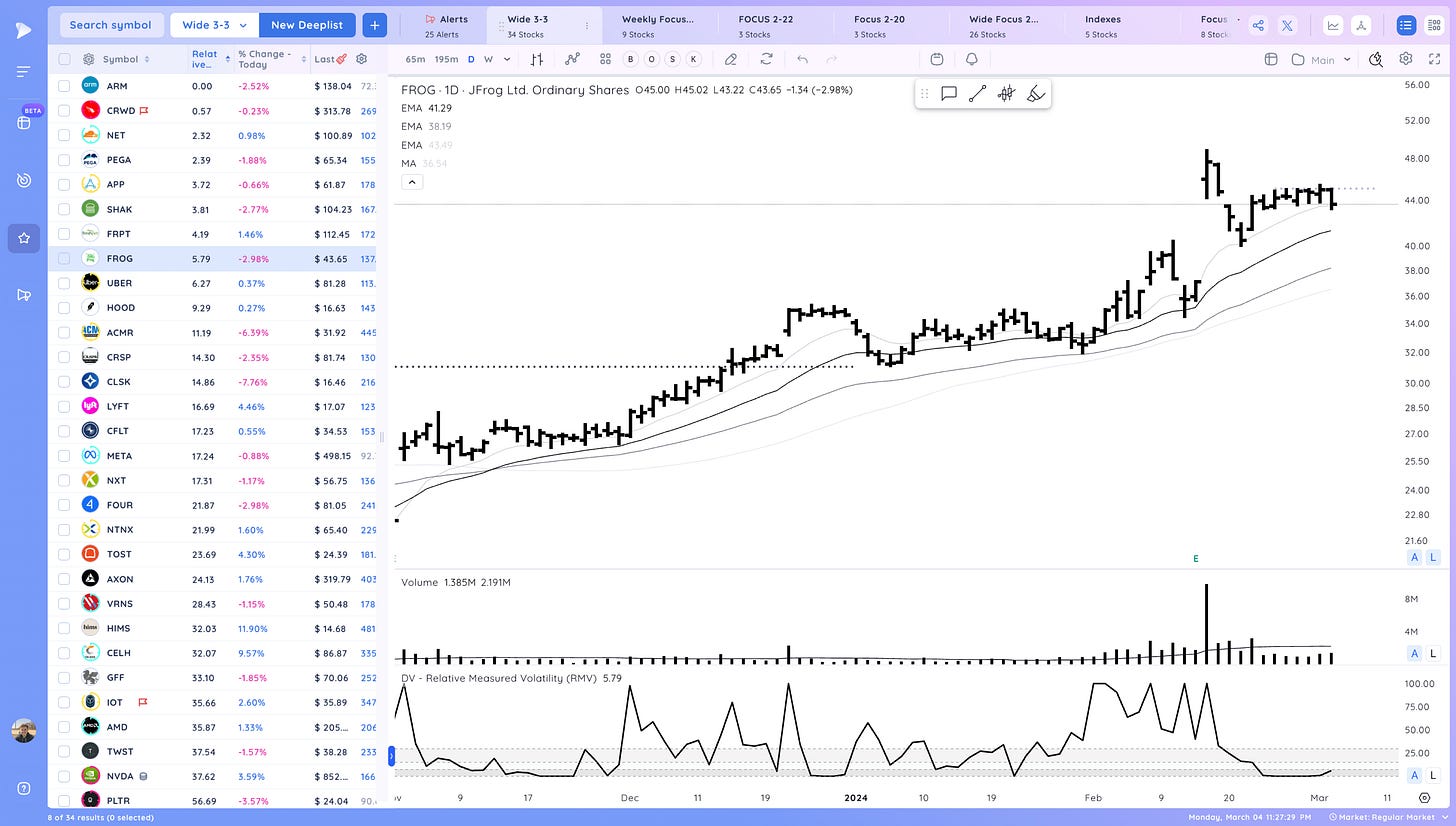The height and width of the screenshot is (826, 1456).
Task: Click the line chart icon in top bar
Action: pos(1333,25)
